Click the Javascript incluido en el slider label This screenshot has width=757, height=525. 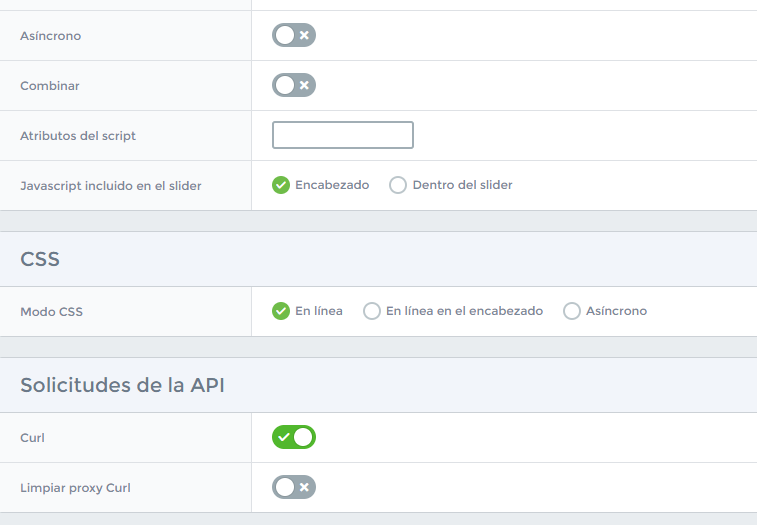tap(111, 186)
